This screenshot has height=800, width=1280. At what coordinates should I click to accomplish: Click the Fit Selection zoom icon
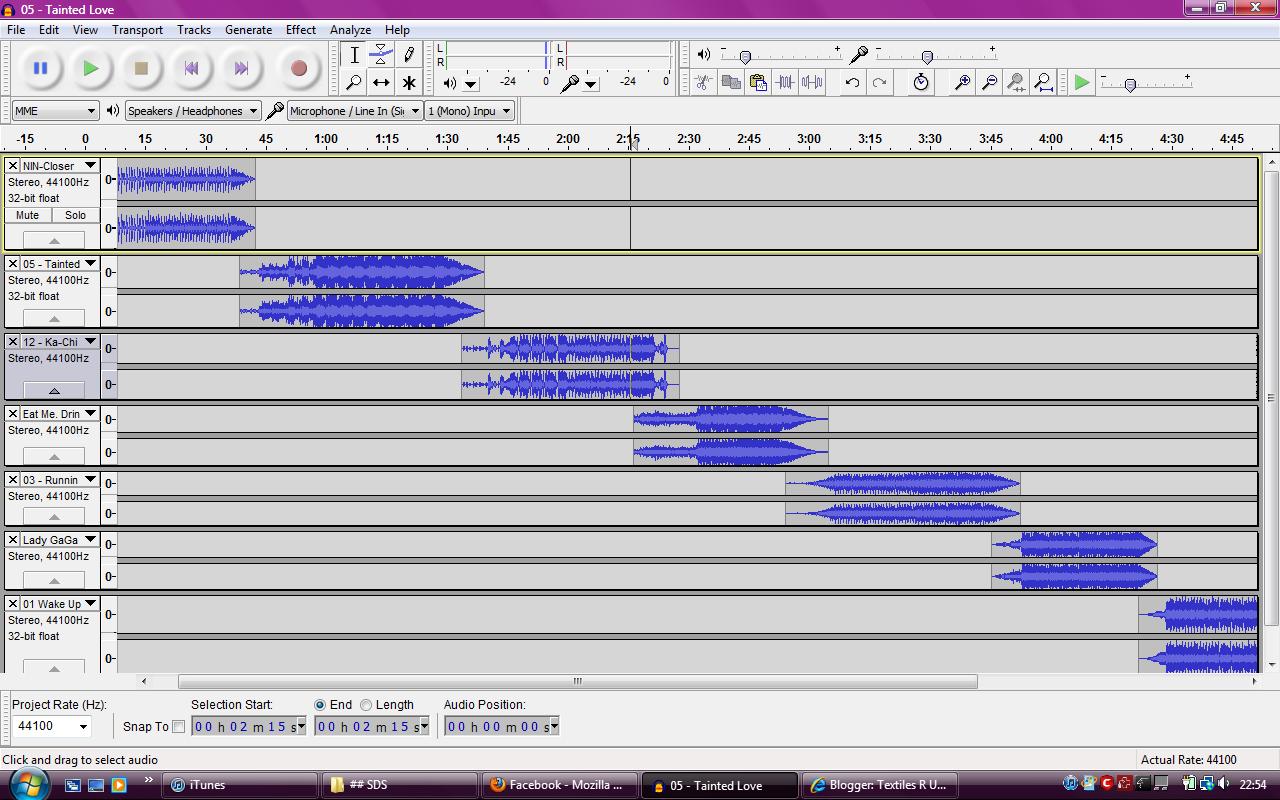1016,82
